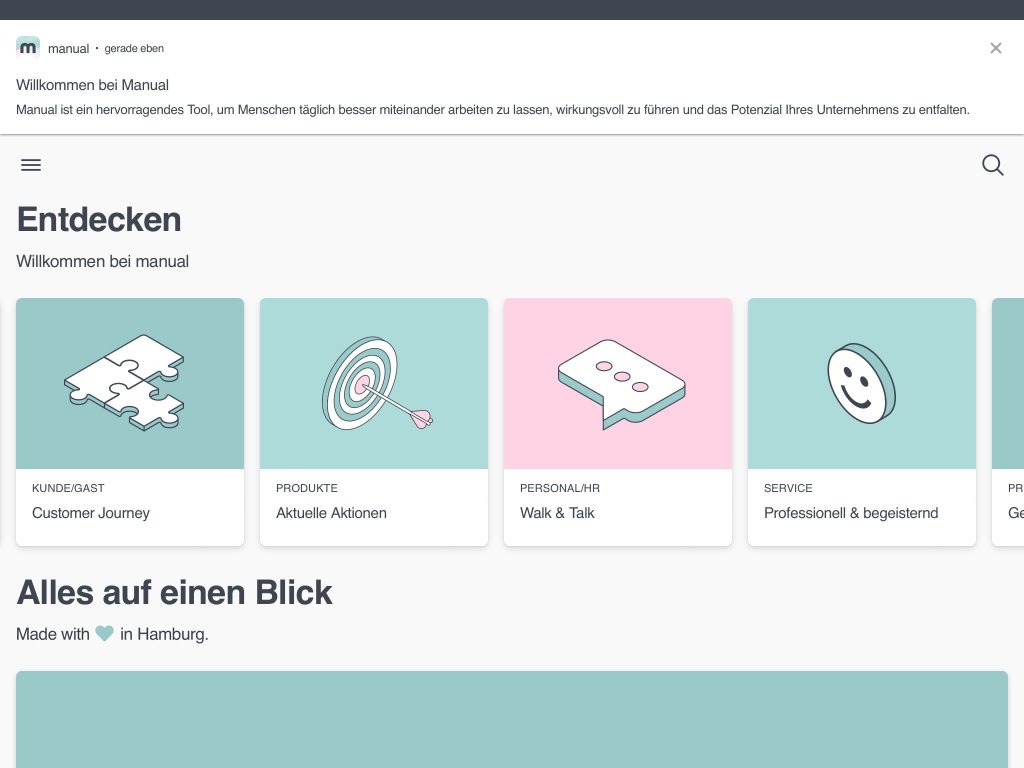1024x768 pixels.
Task: Open the hamburger navigation menu
Action: [x=31, y=165]
